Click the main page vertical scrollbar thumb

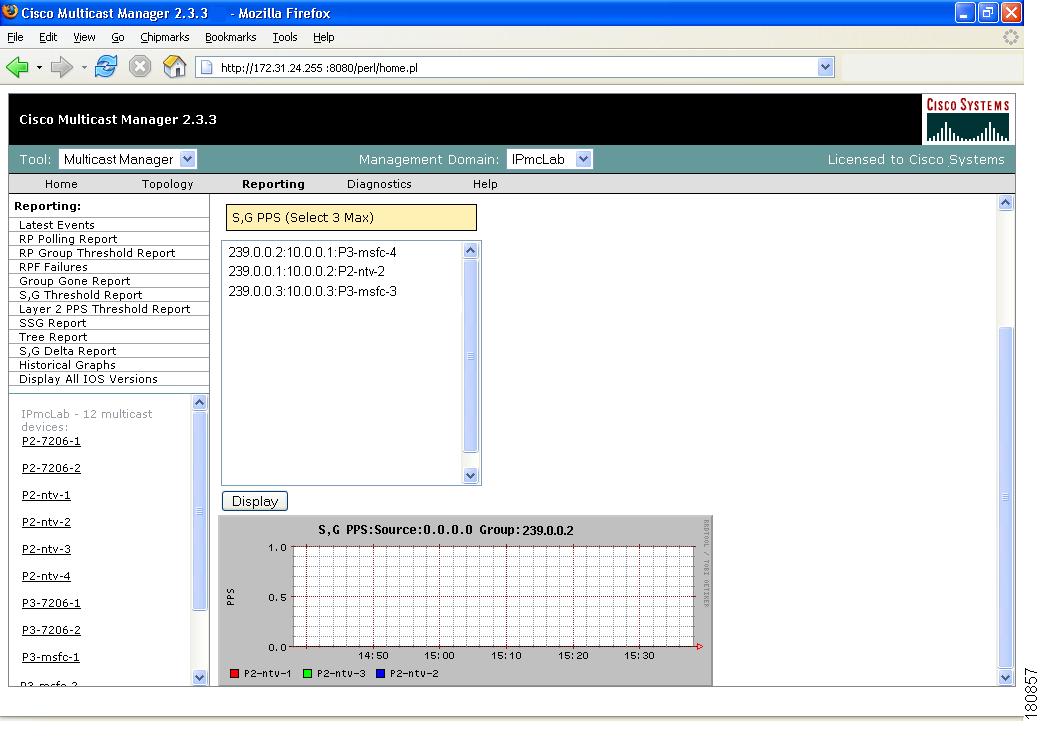coord(1006,497)
